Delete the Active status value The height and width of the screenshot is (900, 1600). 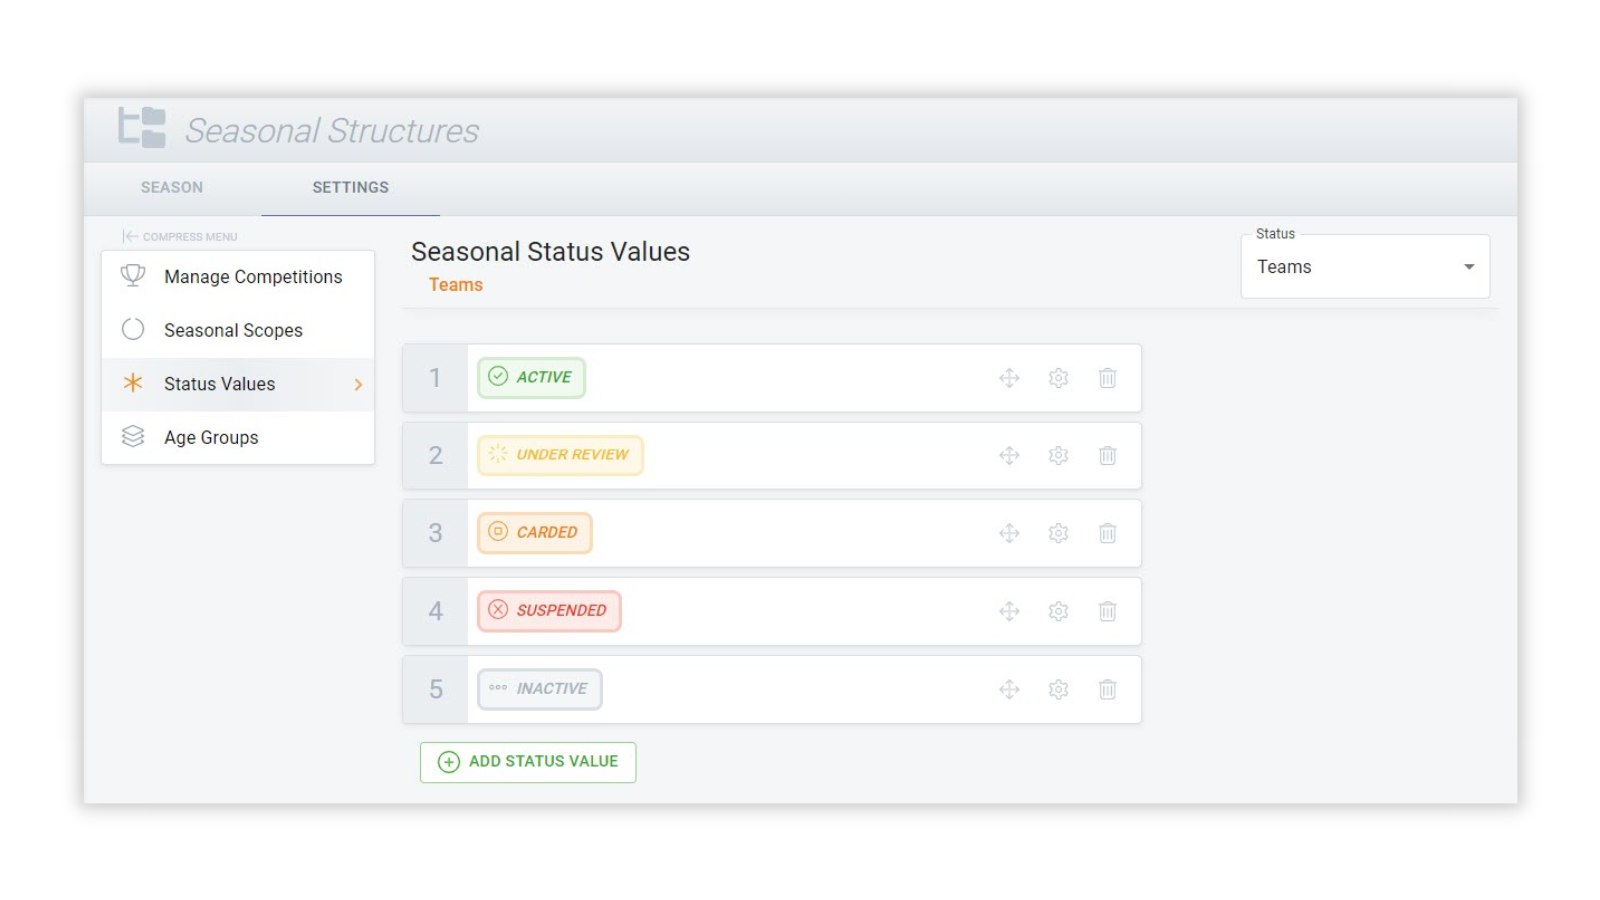pos(1107,378)
